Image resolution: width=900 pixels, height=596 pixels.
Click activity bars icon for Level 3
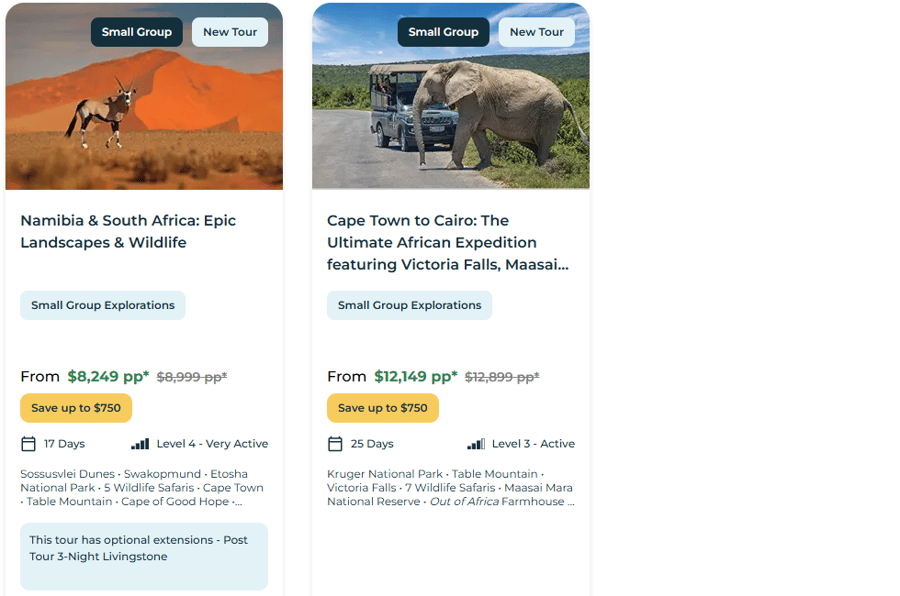click(x=476, y=444)
